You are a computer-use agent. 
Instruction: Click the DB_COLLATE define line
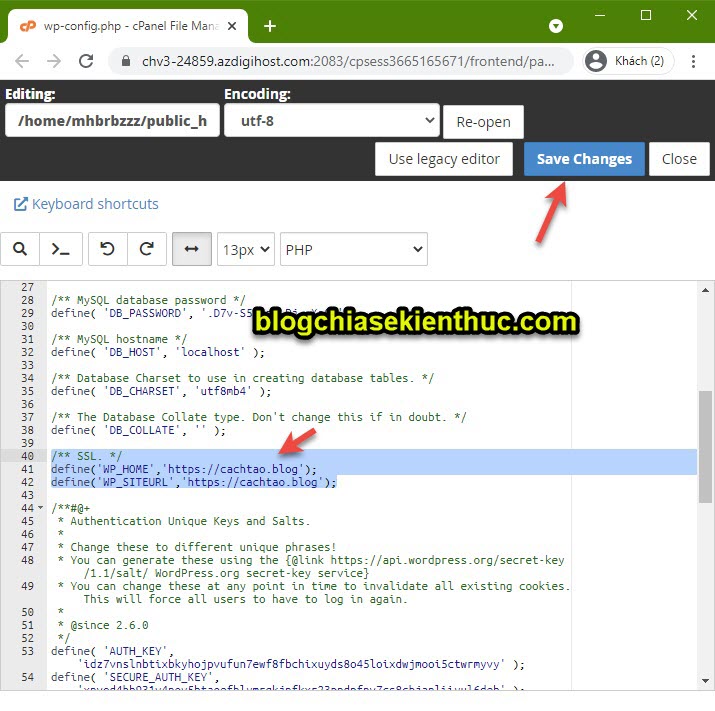pyautogui.click(x=138, y=430)
